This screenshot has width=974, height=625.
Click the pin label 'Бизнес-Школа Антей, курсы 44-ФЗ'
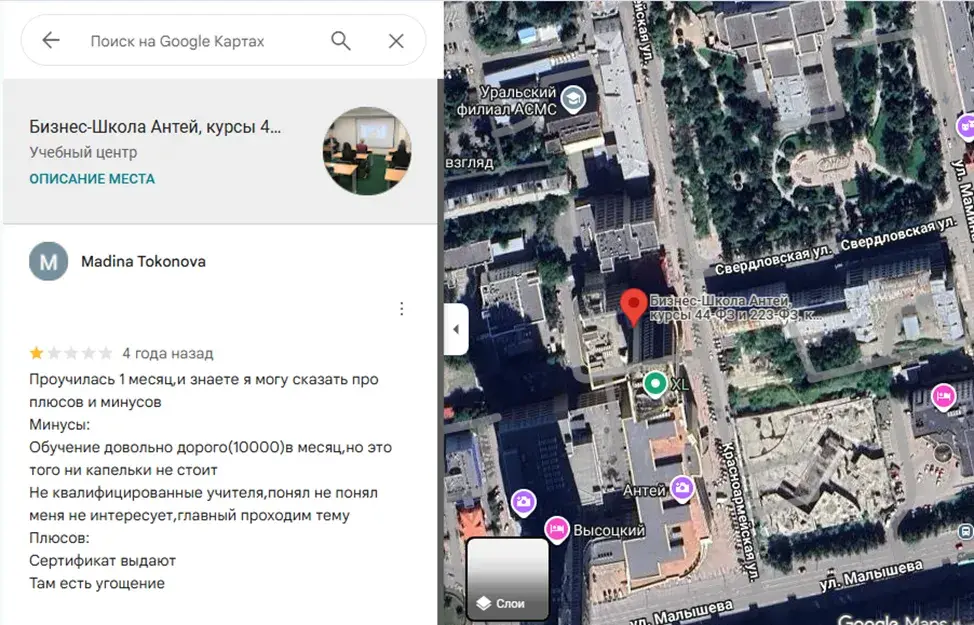tap(735, 308)
